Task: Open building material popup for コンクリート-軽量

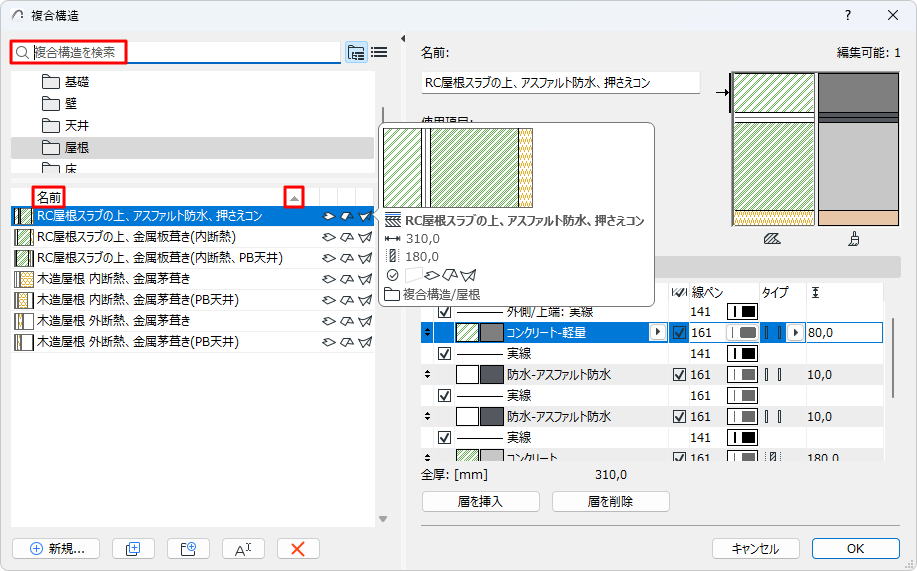Action: [x=657, y=332]
